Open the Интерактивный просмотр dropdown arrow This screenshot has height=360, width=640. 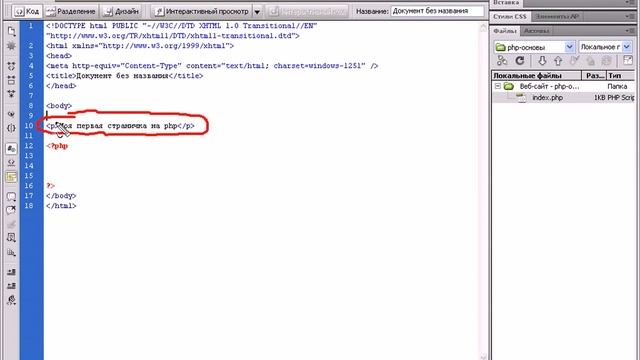[257, 11]
